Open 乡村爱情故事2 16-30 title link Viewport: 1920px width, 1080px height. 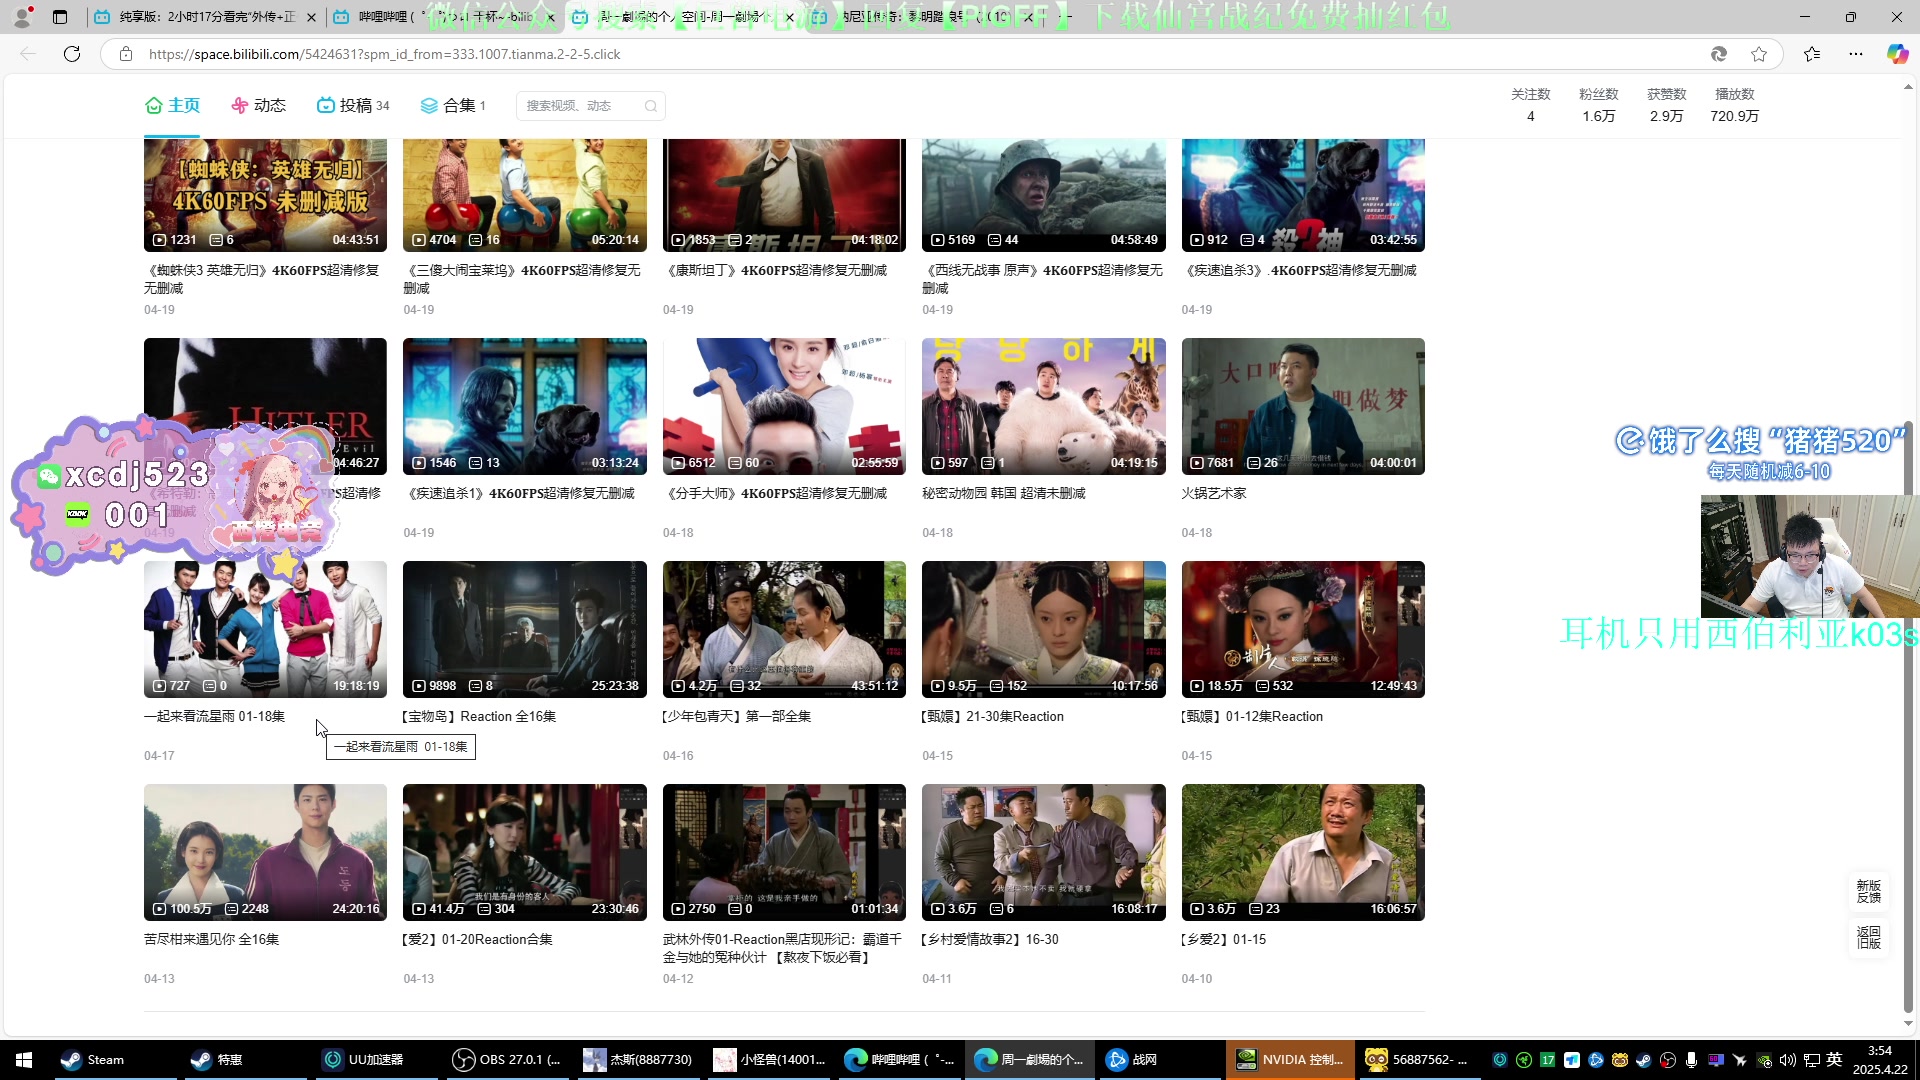coord(991,940)
